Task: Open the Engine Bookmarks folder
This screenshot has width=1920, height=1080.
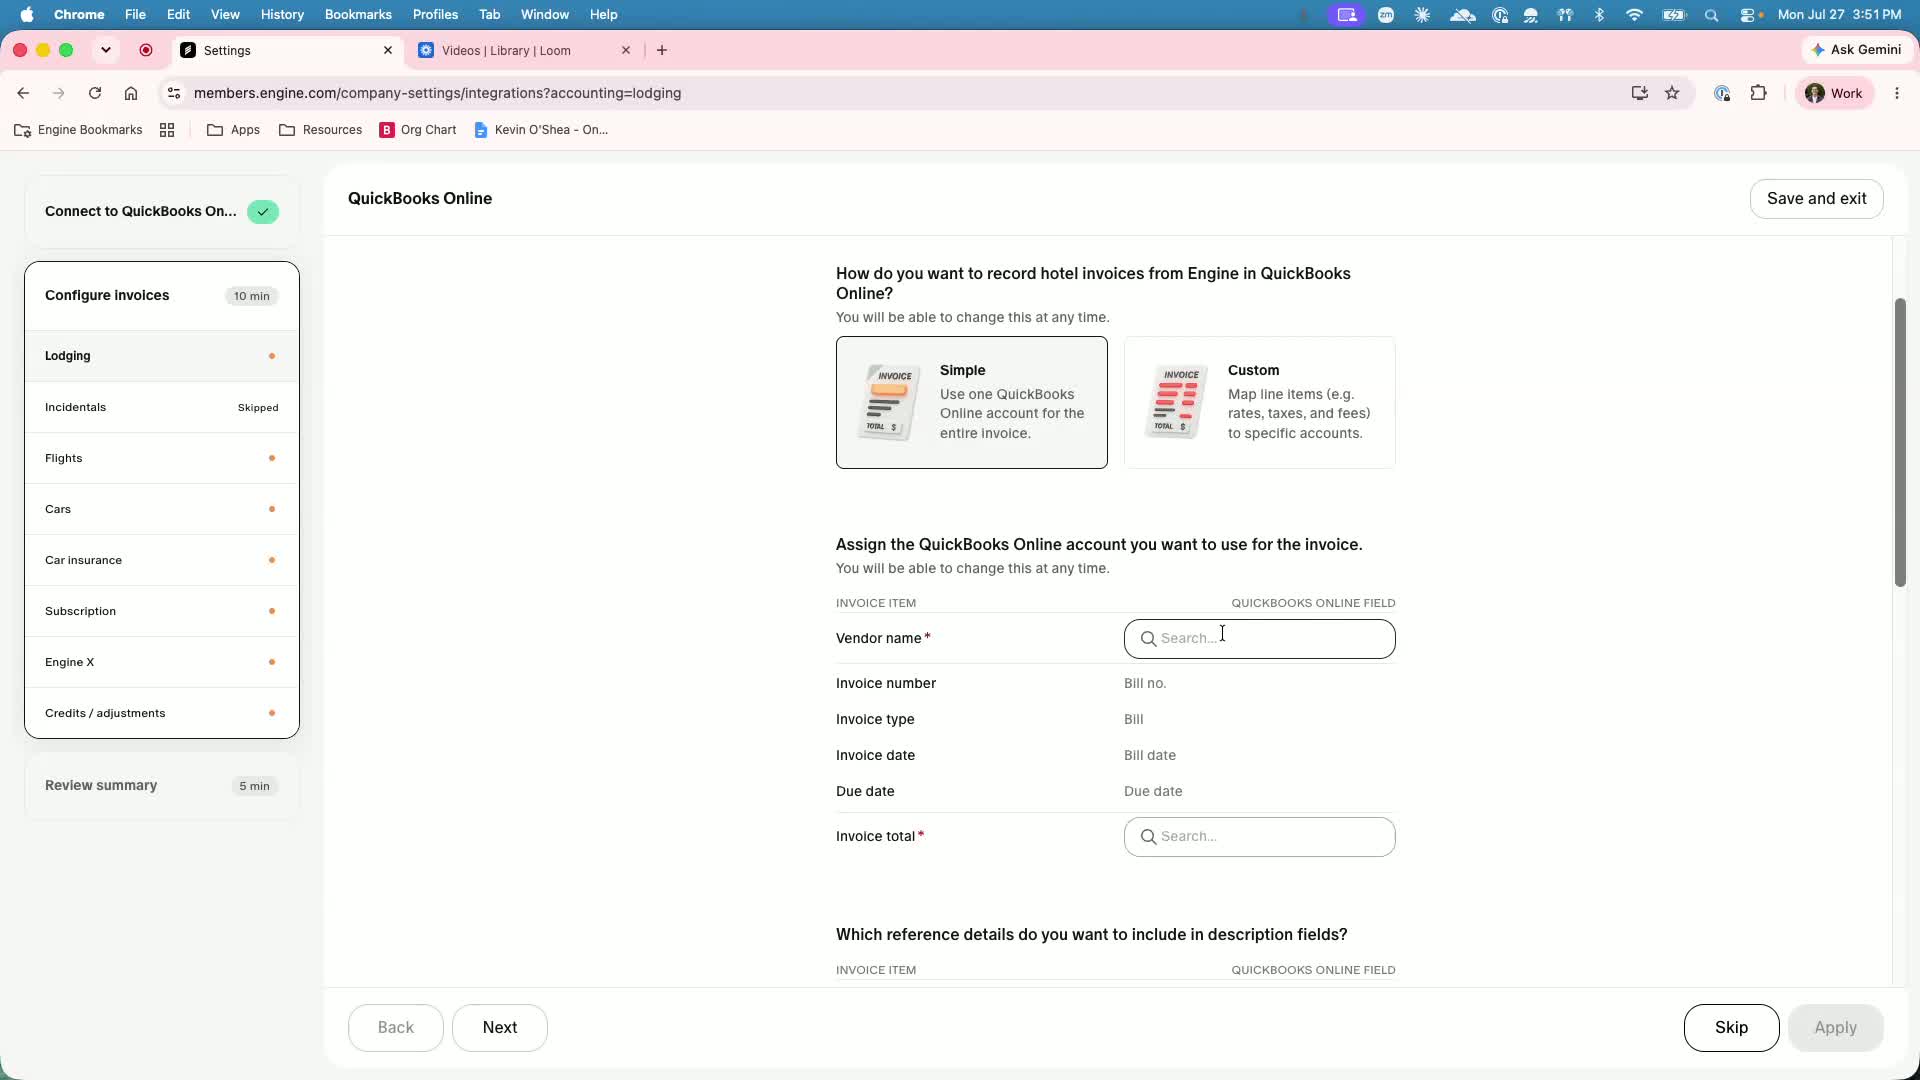Action: coord(78,130)
